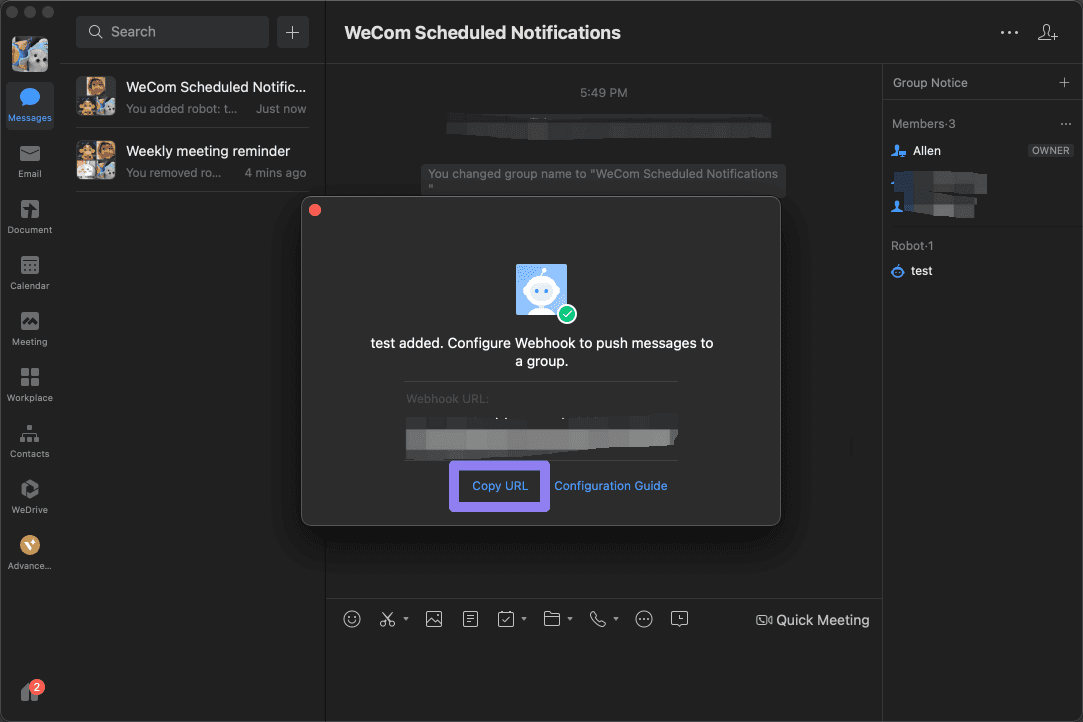
Task: Start a Quick Meeting from the chat toolbar
Action: coord(812,619)
